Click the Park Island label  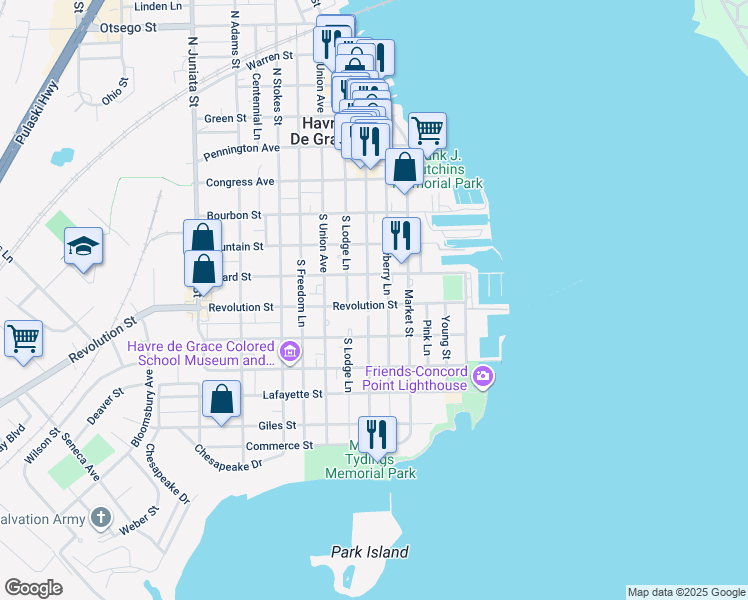tap(370, 552)
